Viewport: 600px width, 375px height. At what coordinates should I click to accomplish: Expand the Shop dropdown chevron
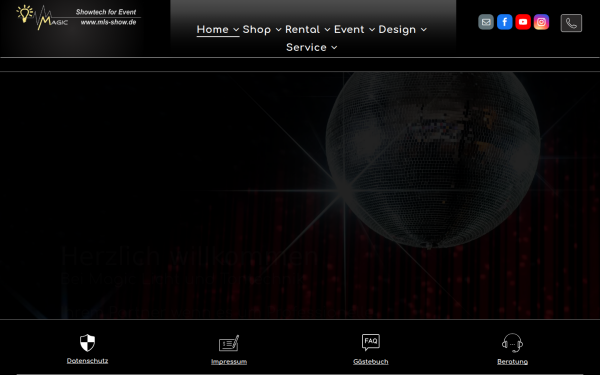279,30
